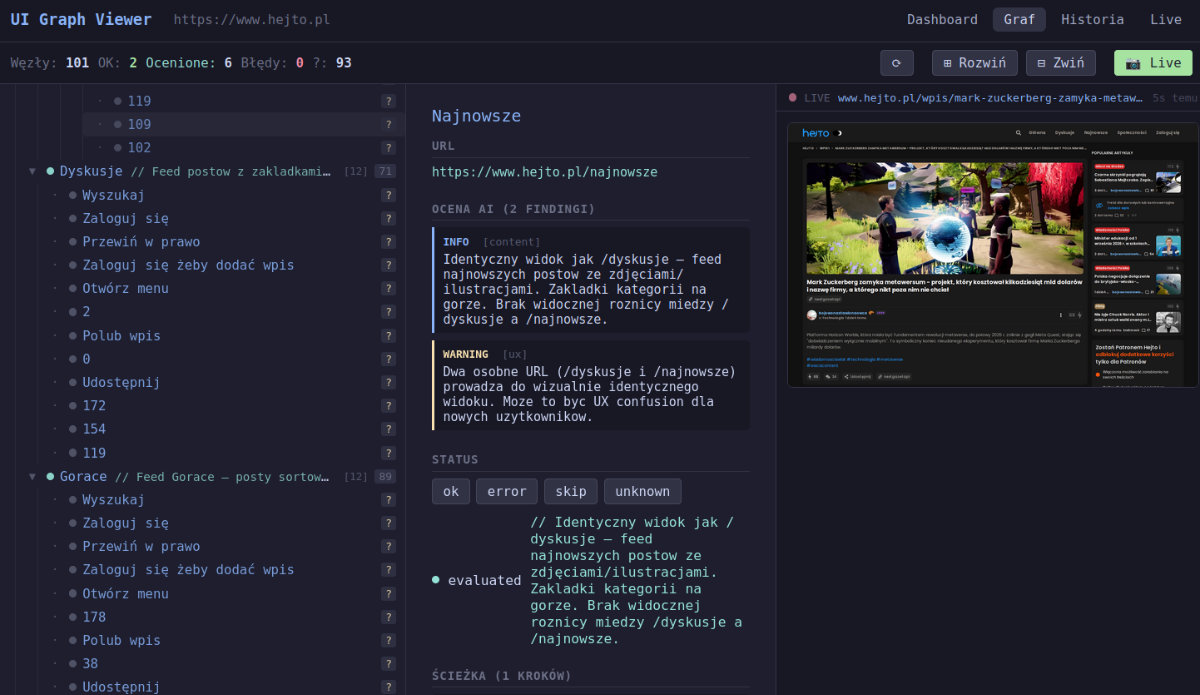Expand all nodes with Rozwiń
Viewport: 1200px width, 695px height.
click(x=974, y=63)
